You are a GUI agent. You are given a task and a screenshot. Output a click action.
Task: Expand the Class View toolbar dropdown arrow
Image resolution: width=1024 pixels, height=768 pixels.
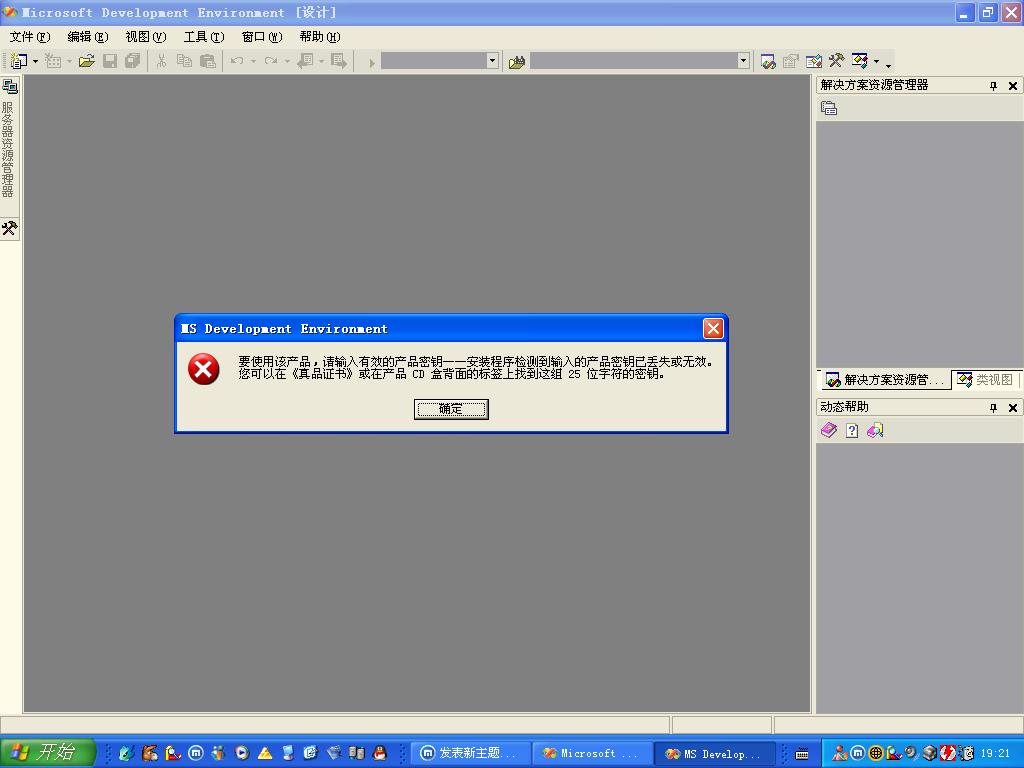coord(876,62)
